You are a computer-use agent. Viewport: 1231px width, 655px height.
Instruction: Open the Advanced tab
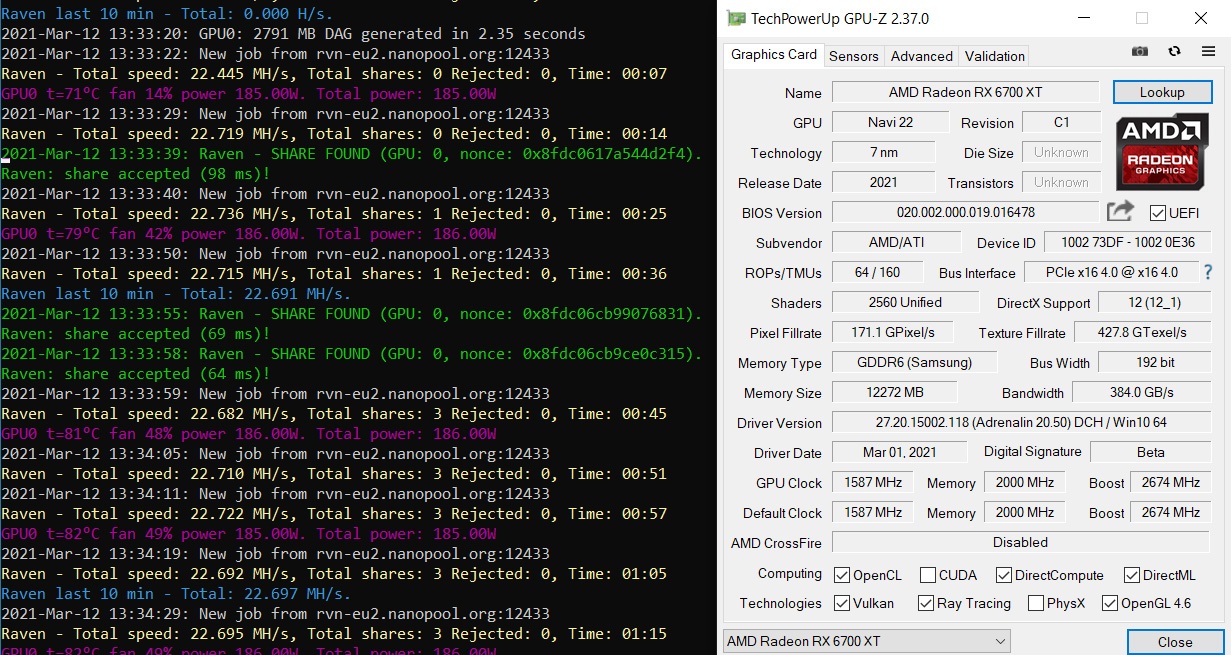click(x=920, y=56)
